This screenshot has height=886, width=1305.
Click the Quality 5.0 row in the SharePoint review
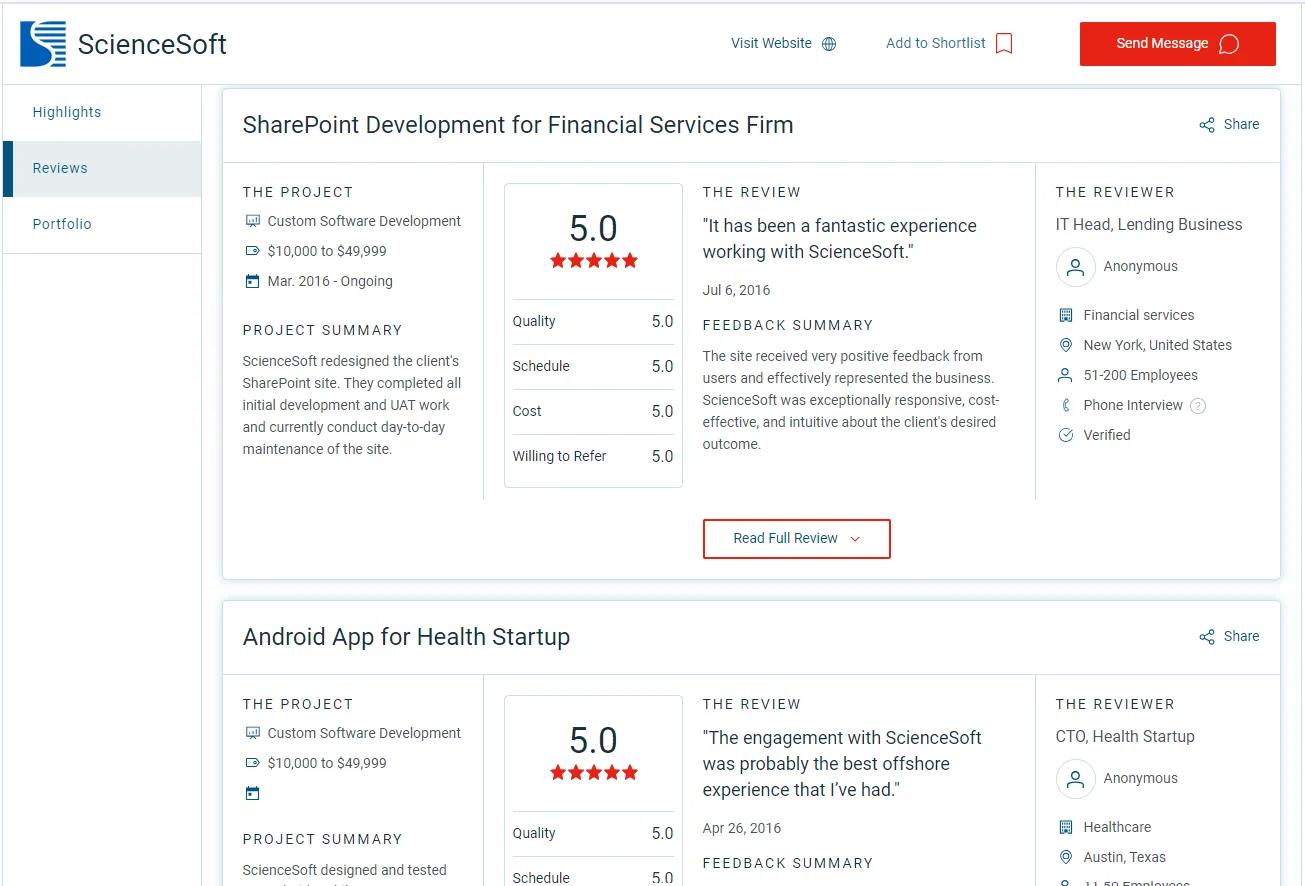pos(593,322)
